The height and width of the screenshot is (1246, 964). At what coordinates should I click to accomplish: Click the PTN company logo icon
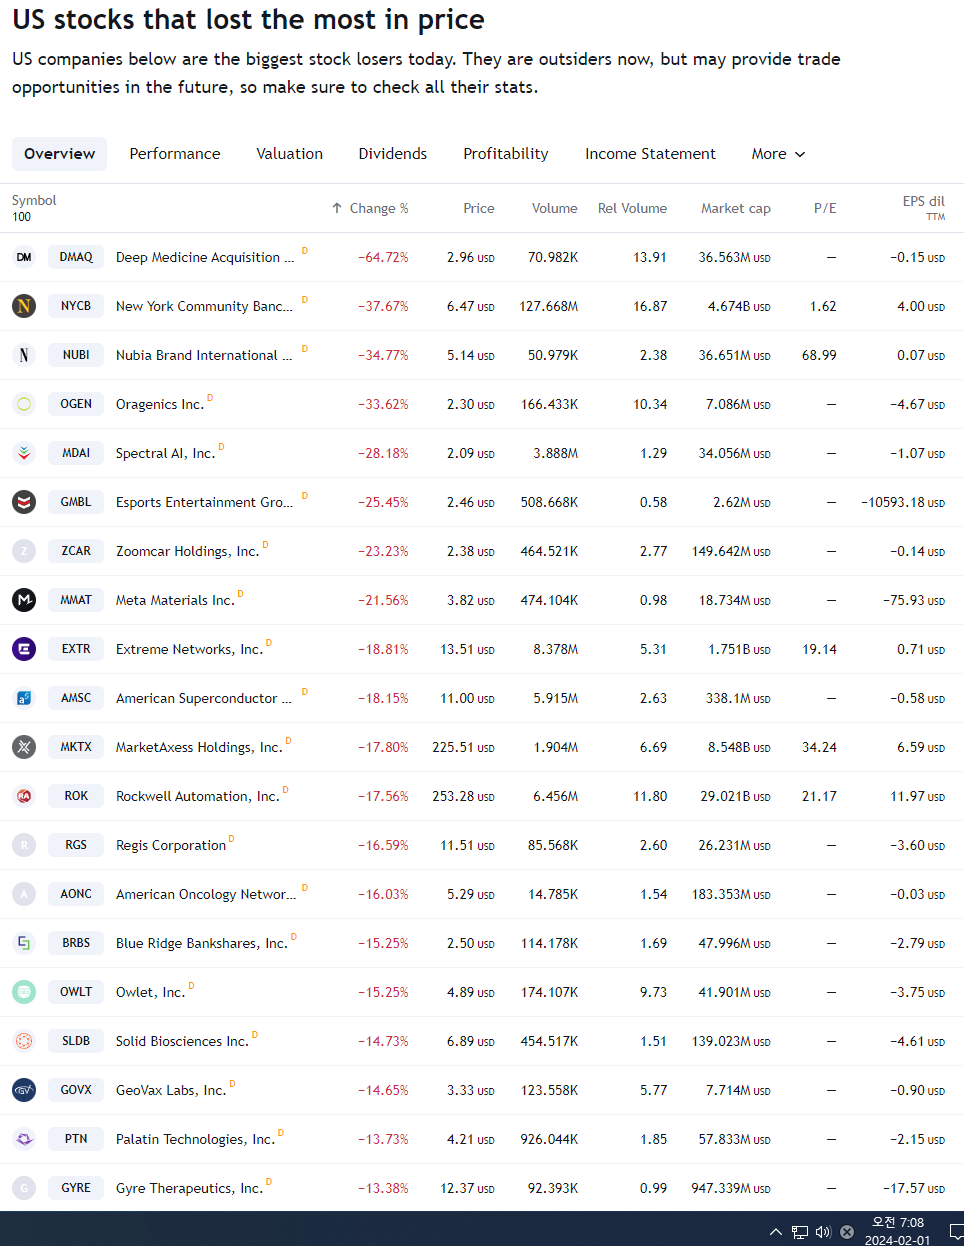[x=24, y=1139]
